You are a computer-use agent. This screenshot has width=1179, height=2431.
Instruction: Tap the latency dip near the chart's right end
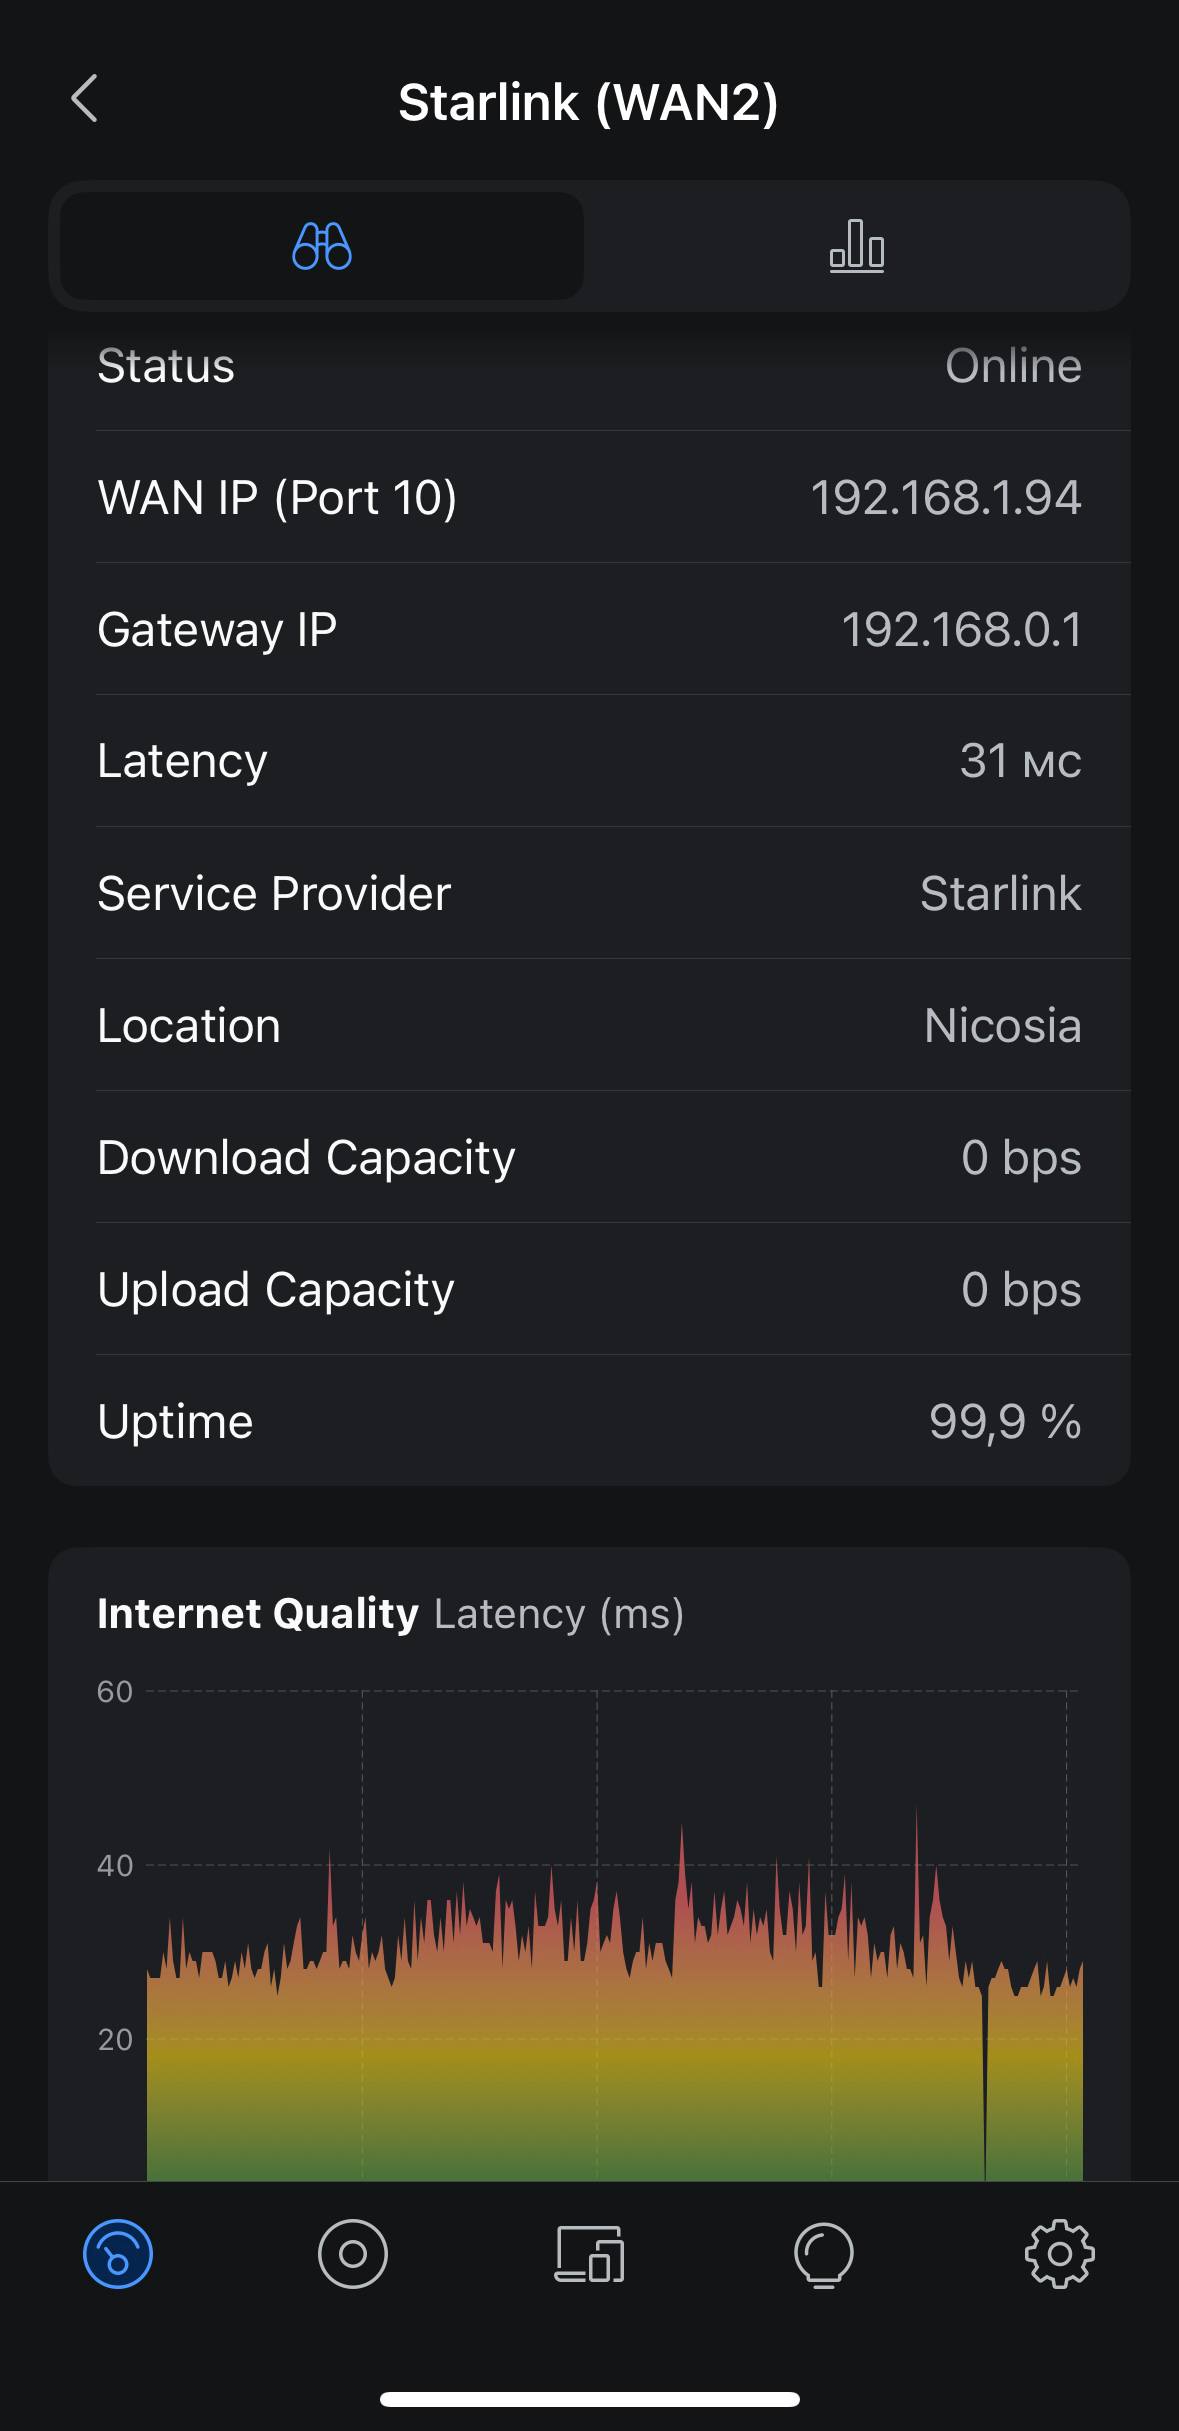(985, 2080)
